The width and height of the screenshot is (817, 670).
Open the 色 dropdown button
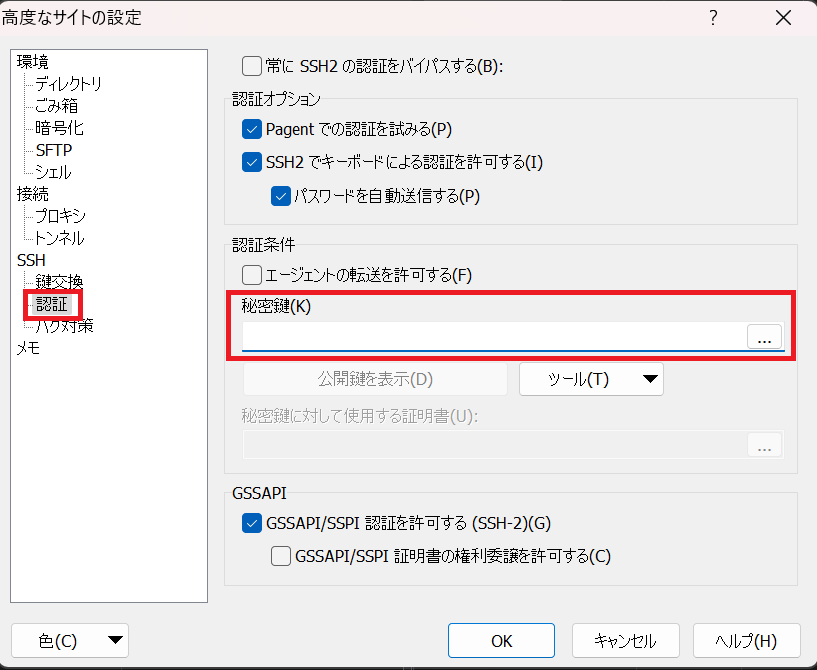pos(70,640)
